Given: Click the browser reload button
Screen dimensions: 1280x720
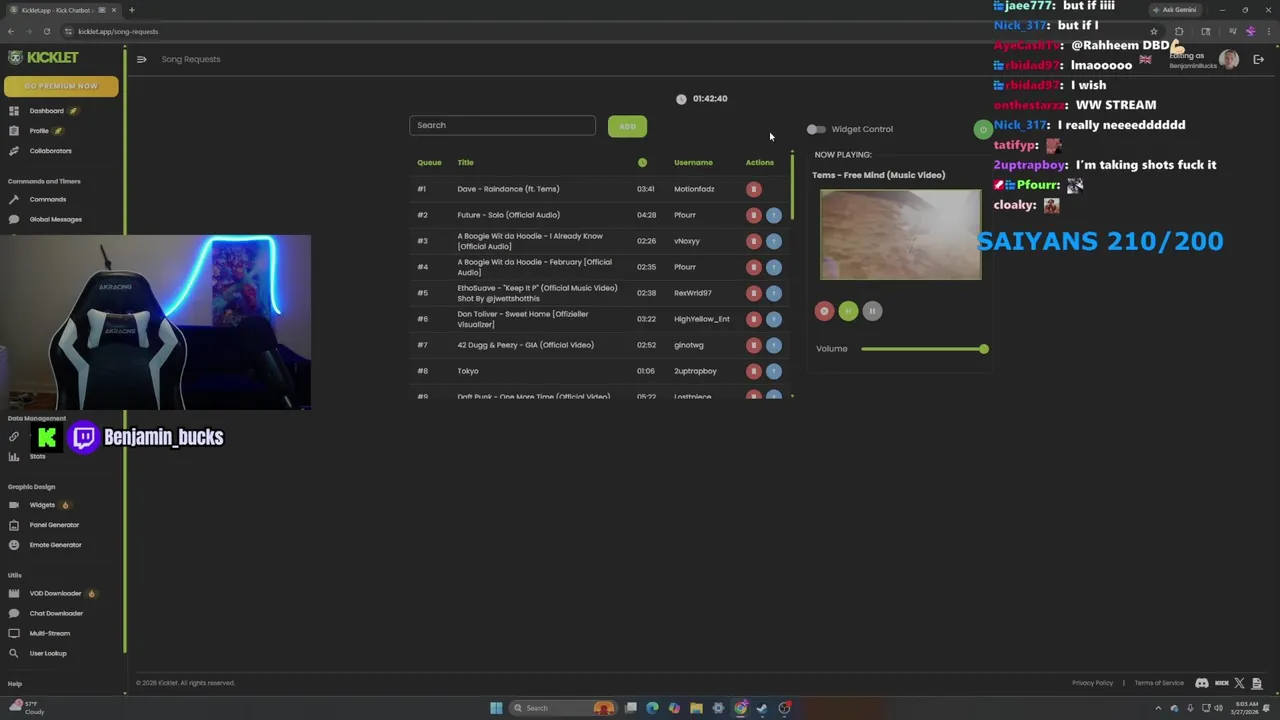Looking at the screenshot, I should [46, 31].
